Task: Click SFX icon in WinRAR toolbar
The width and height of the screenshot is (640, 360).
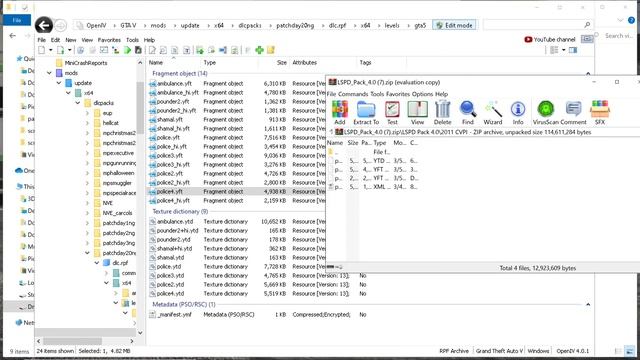Action: point(600,113)
